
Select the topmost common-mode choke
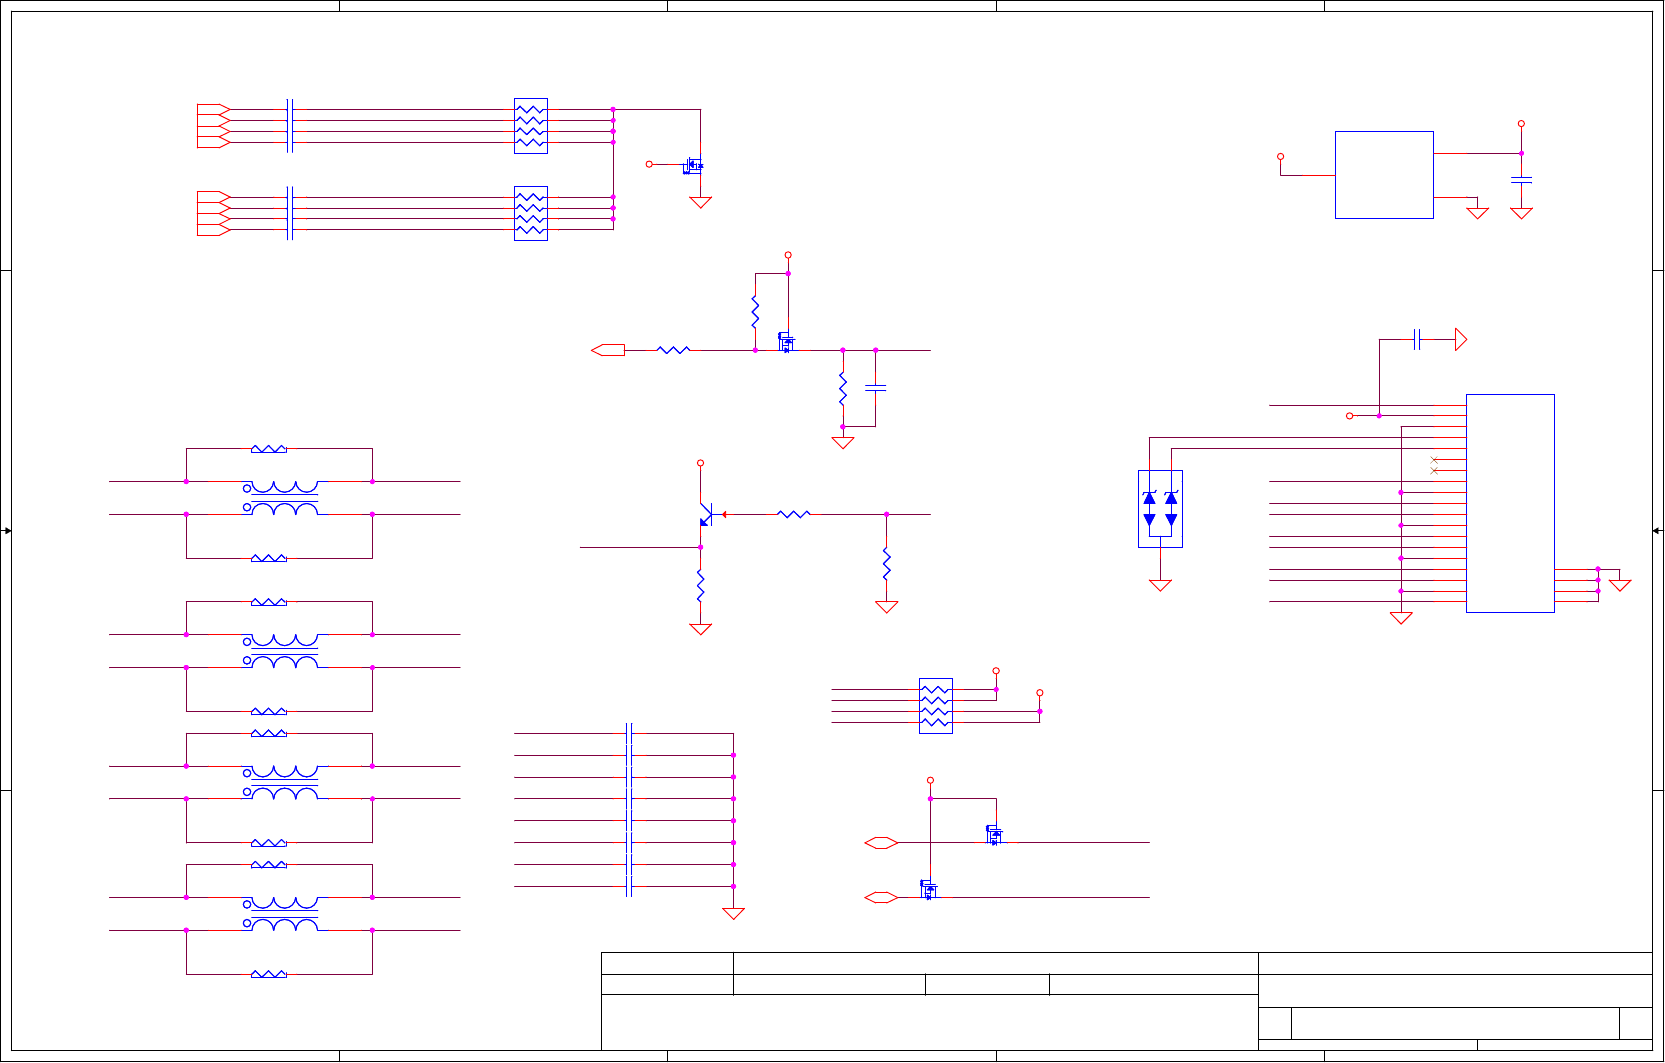coord(280,497)
